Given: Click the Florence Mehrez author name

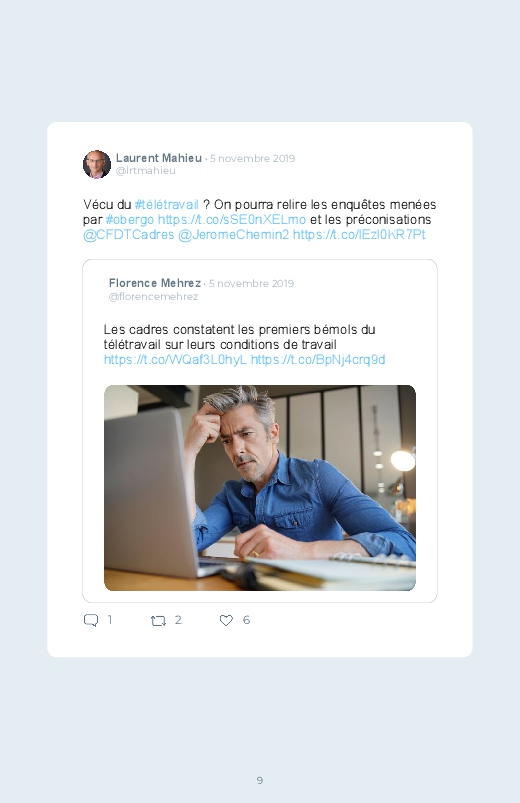Looking at the screenshot, I should [155, 283].
